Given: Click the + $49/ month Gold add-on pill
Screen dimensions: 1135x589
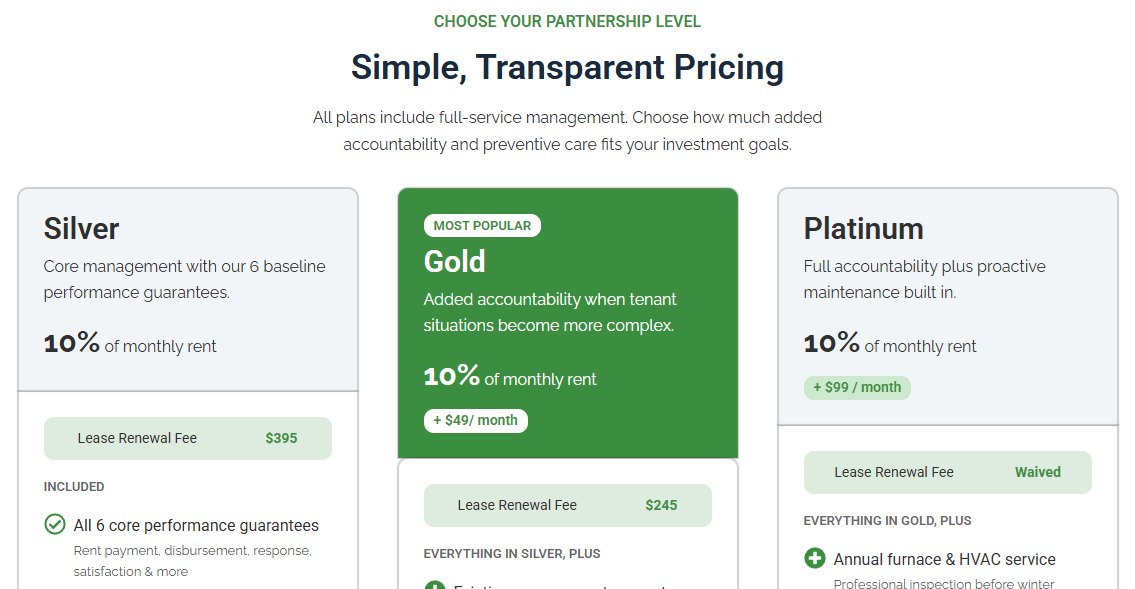Looking at the screenshot, I should [475, 420].
